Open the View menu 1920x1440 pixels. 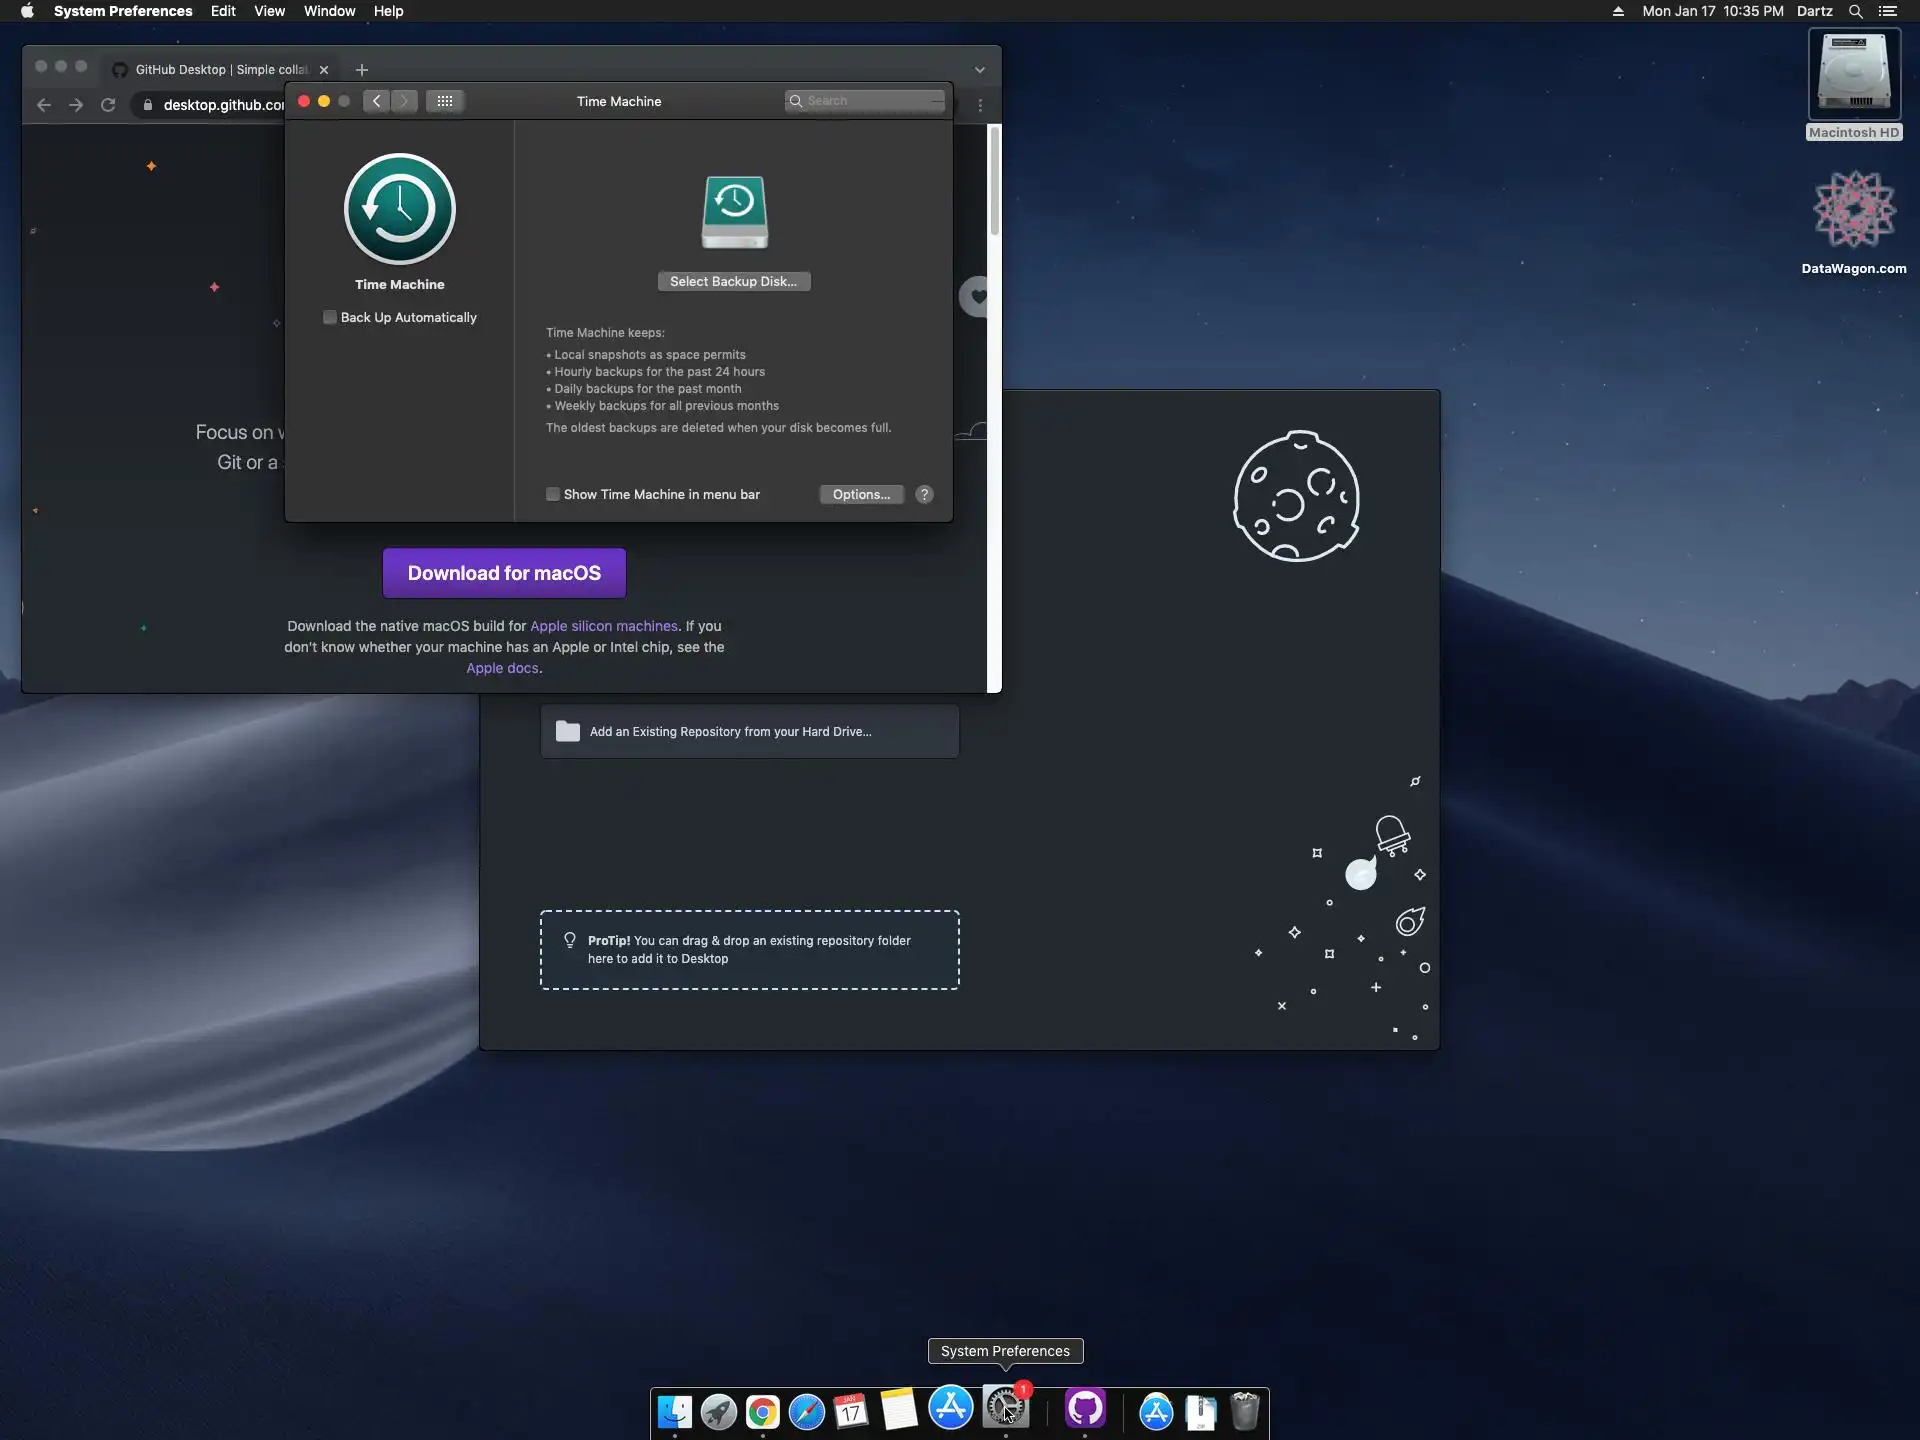pyautogui.click(x=269, y=11)
